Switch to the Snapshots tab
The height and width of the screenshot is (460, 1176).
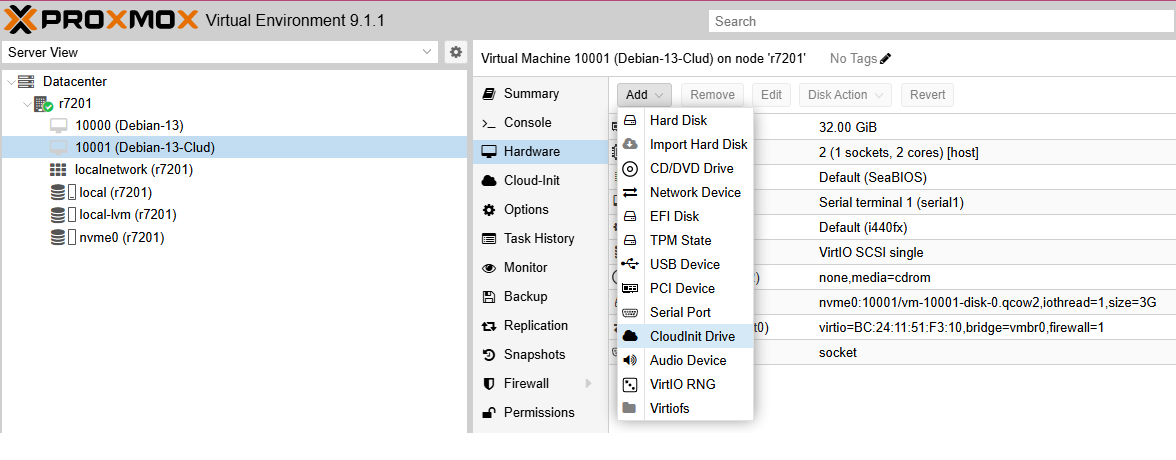(x=534, y=355)
